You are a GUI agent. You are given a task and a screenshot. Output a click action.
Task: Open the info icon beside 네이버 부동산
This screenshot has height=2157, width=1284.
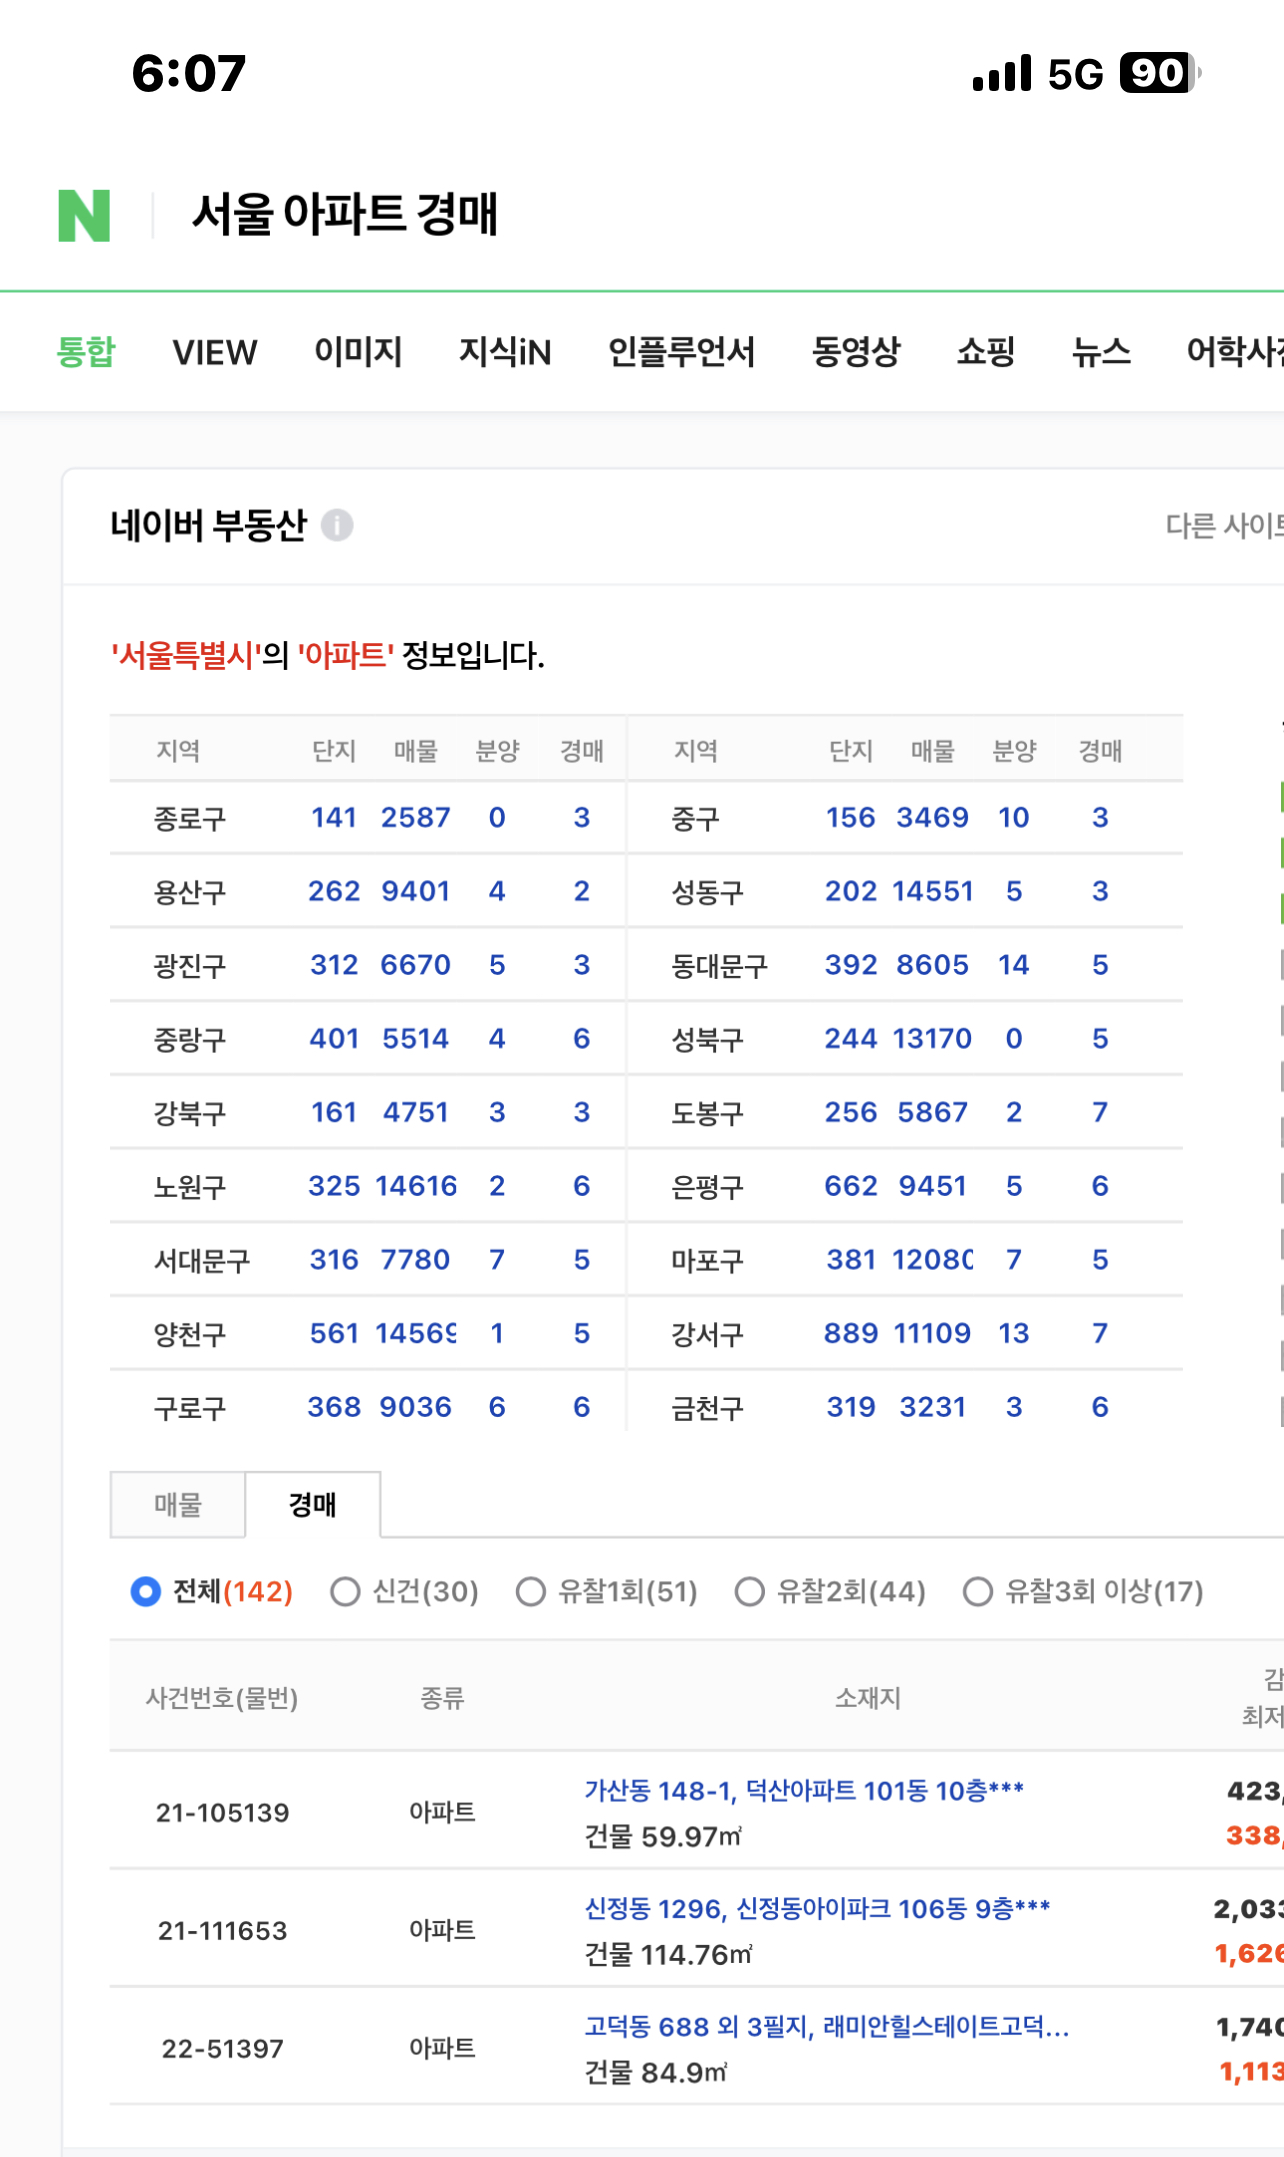(337, 525)
